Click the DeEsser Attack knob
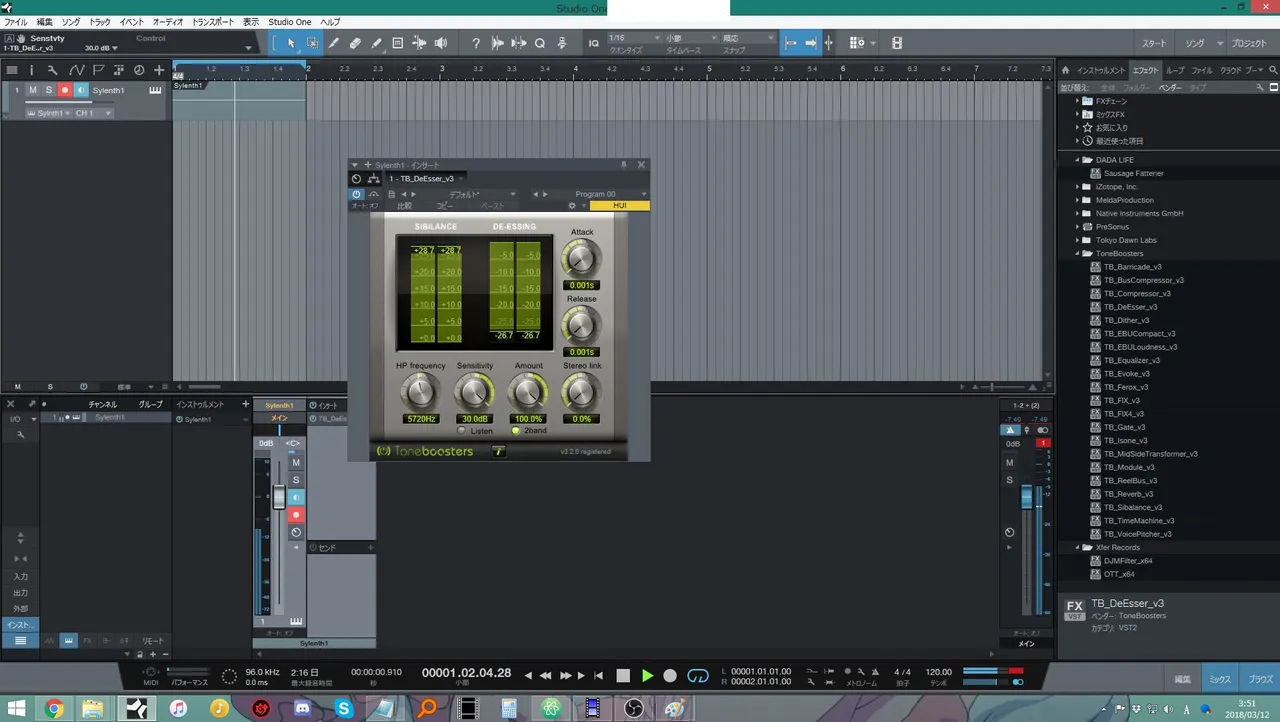 (581, 260)
